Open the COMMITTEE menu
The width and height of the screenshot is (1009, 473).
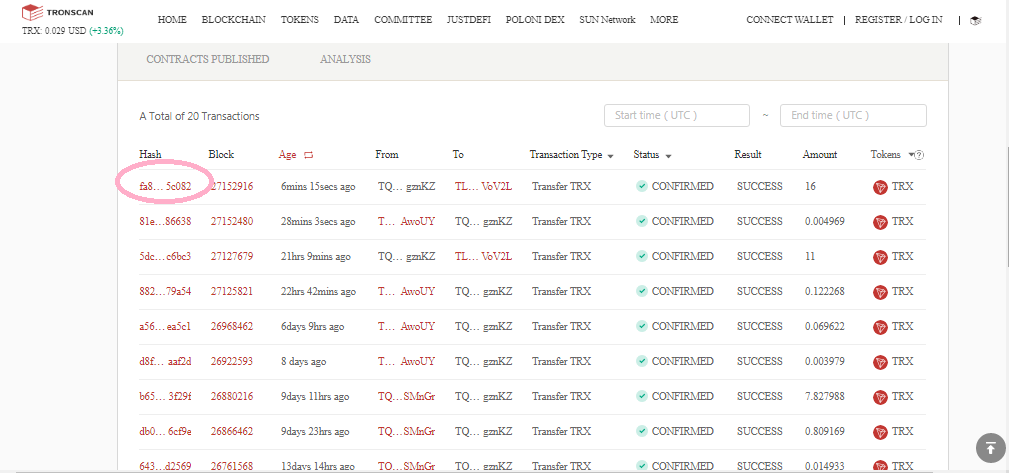click(x=403, y=20)
